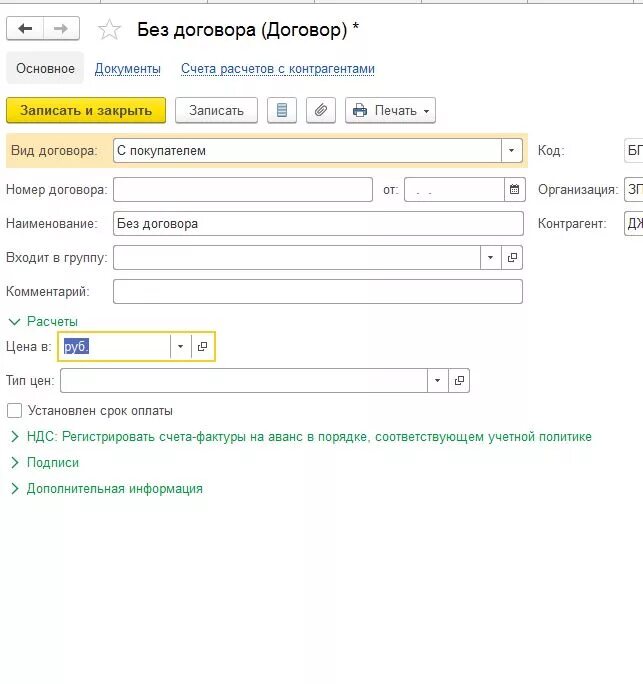Collapse the Расчеты section

[x=43, y=321]
